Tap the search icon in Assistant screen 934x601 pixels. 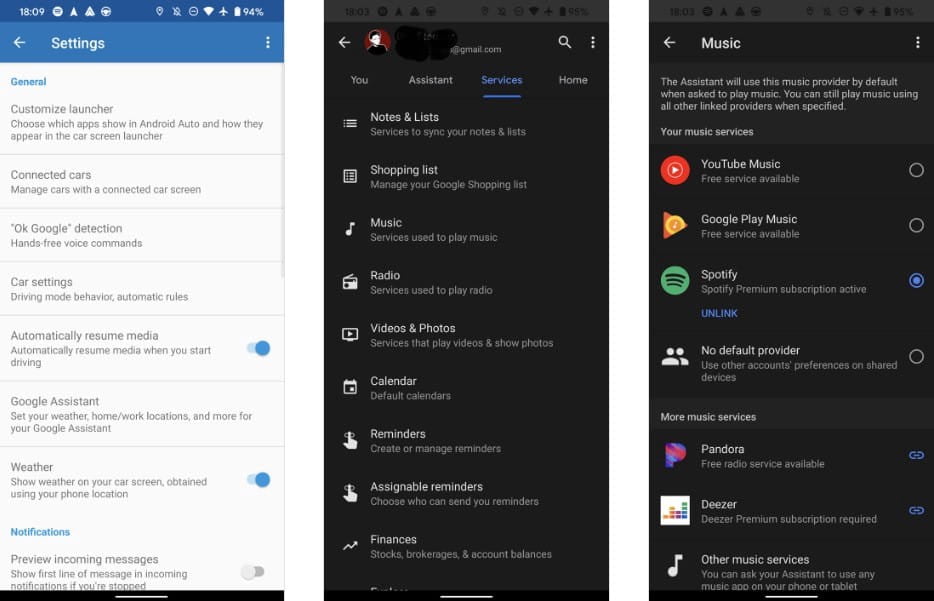pos(565,42)
